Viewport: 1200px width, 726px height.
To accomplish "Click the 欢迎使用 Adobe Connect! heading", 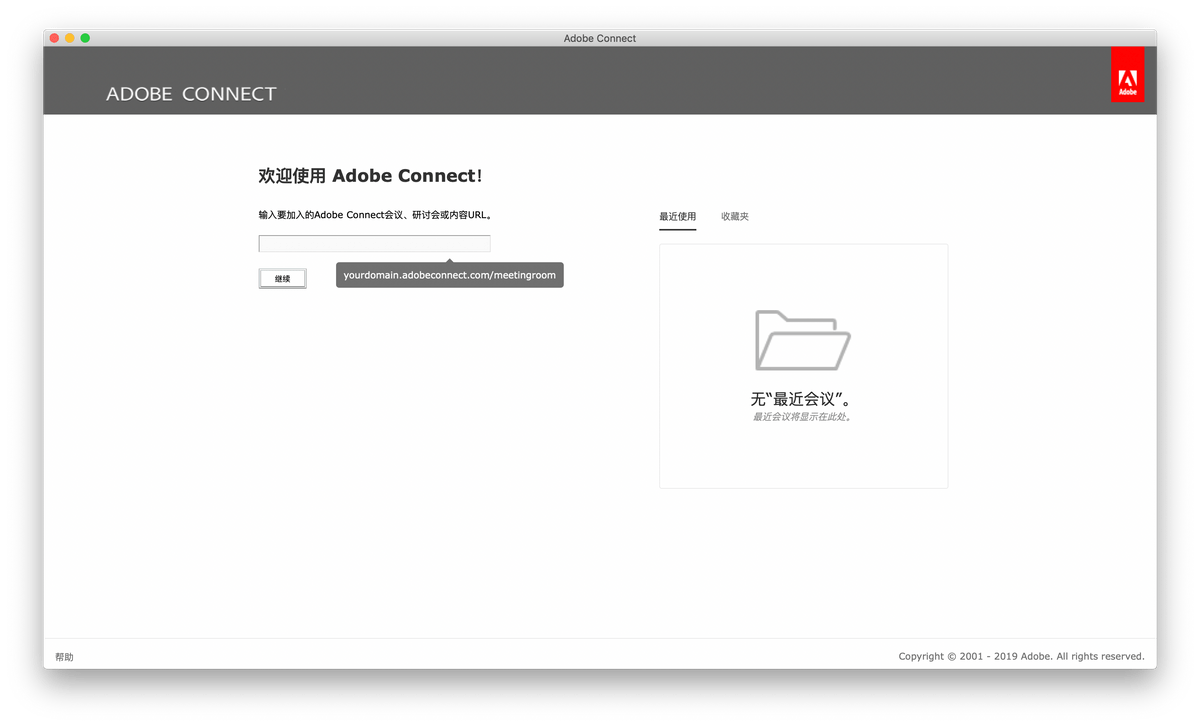I will click(370, 176).
